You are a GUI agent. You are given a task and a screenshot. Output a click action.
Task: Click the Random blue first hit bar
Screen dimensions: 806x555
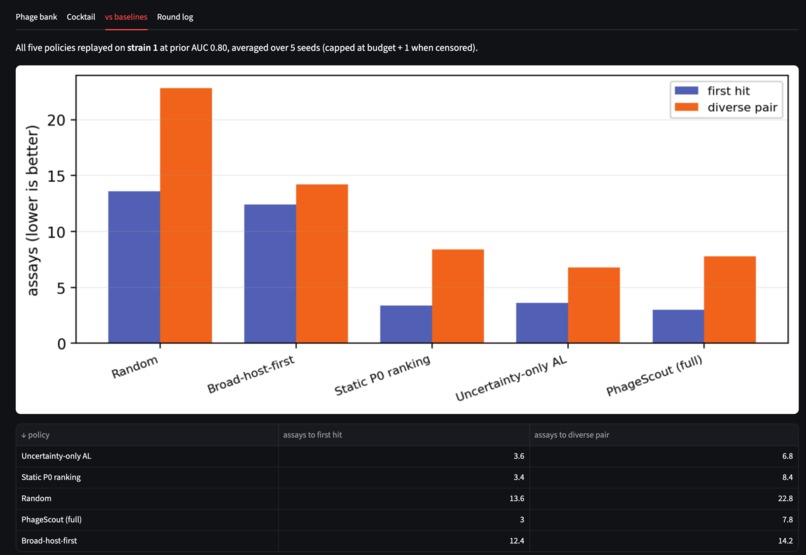(134, 267)
